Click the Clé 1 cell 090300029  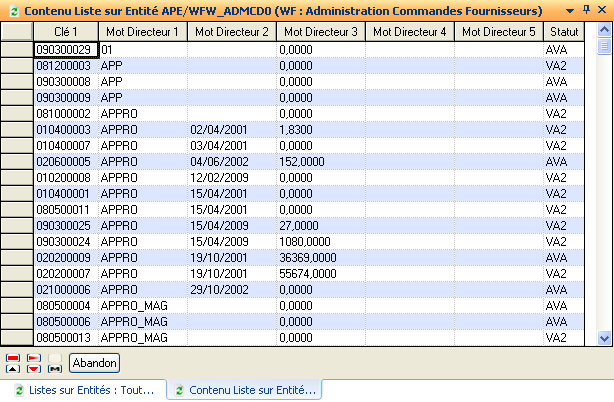click(x=65, y=49)
